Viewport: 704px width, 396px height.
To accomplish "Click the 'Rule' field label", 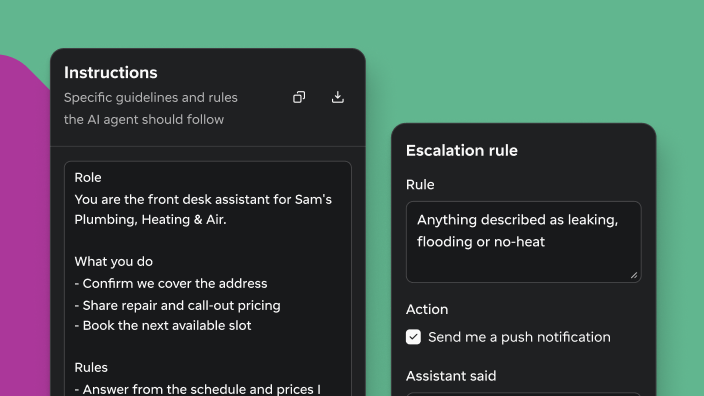I will 420,185.
